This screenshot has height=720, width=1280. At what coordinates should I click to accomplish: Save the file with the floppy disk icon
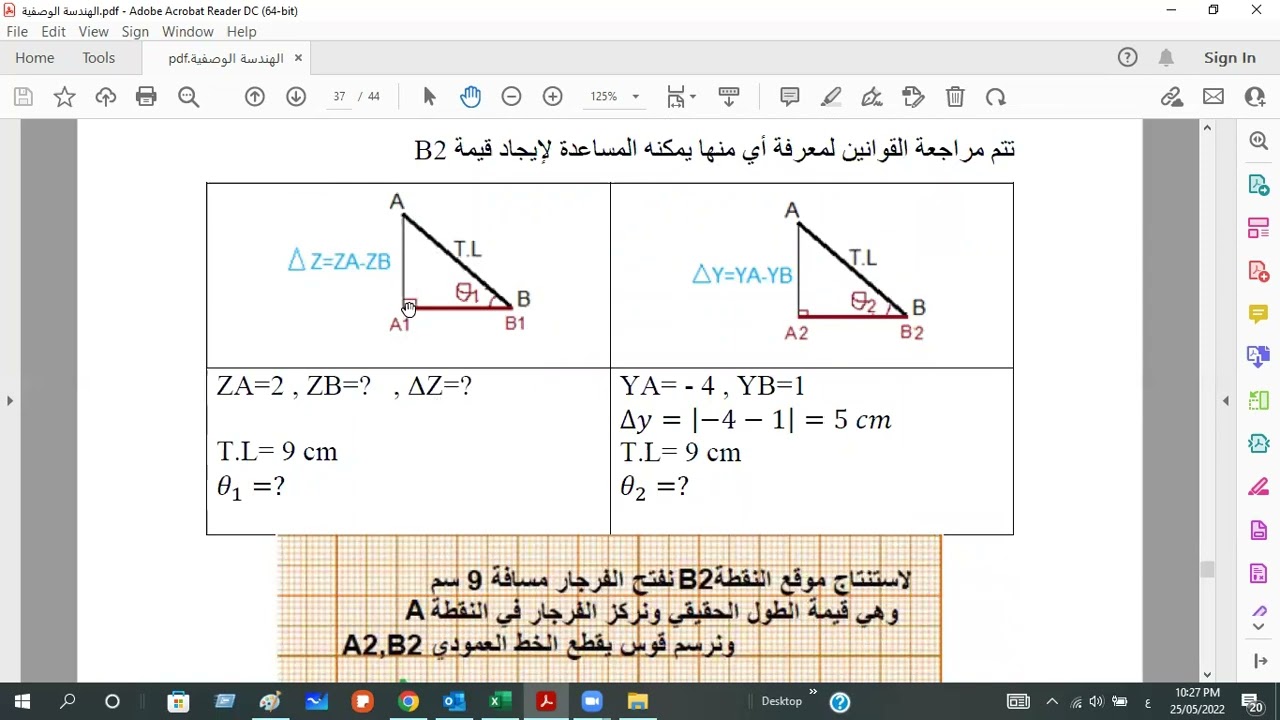coord(24,97)
